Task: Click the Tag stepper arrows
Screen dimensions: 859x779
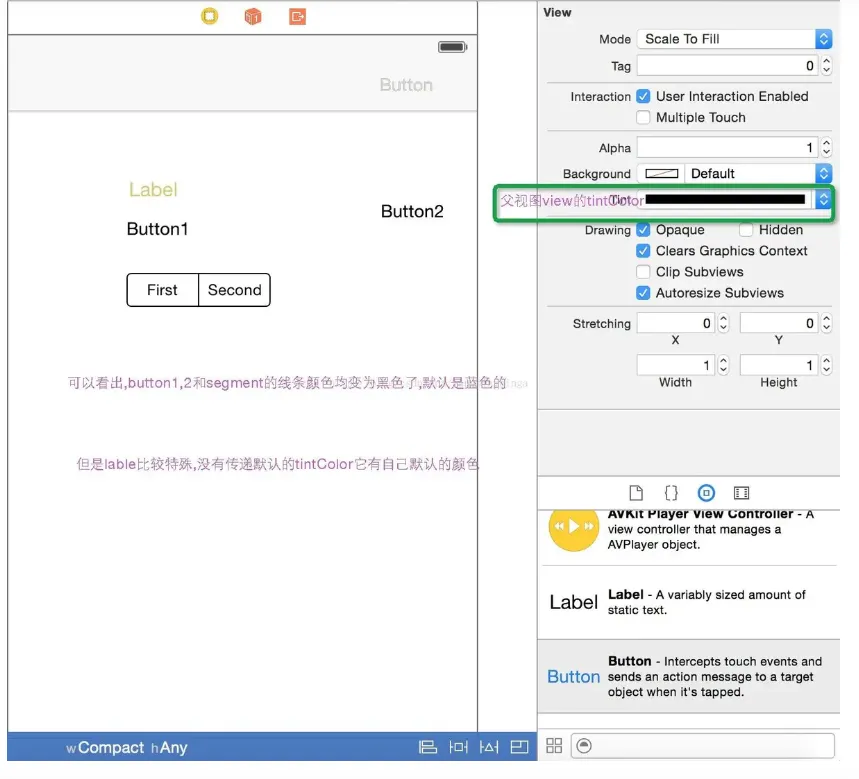Action: [826, 66]
